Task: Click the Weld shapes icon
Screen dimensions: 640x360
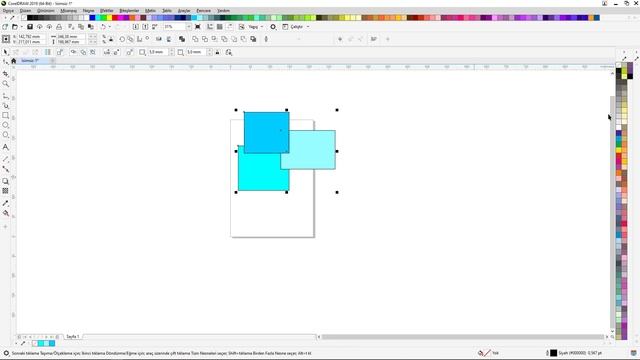Action: (x=195, y=39)
